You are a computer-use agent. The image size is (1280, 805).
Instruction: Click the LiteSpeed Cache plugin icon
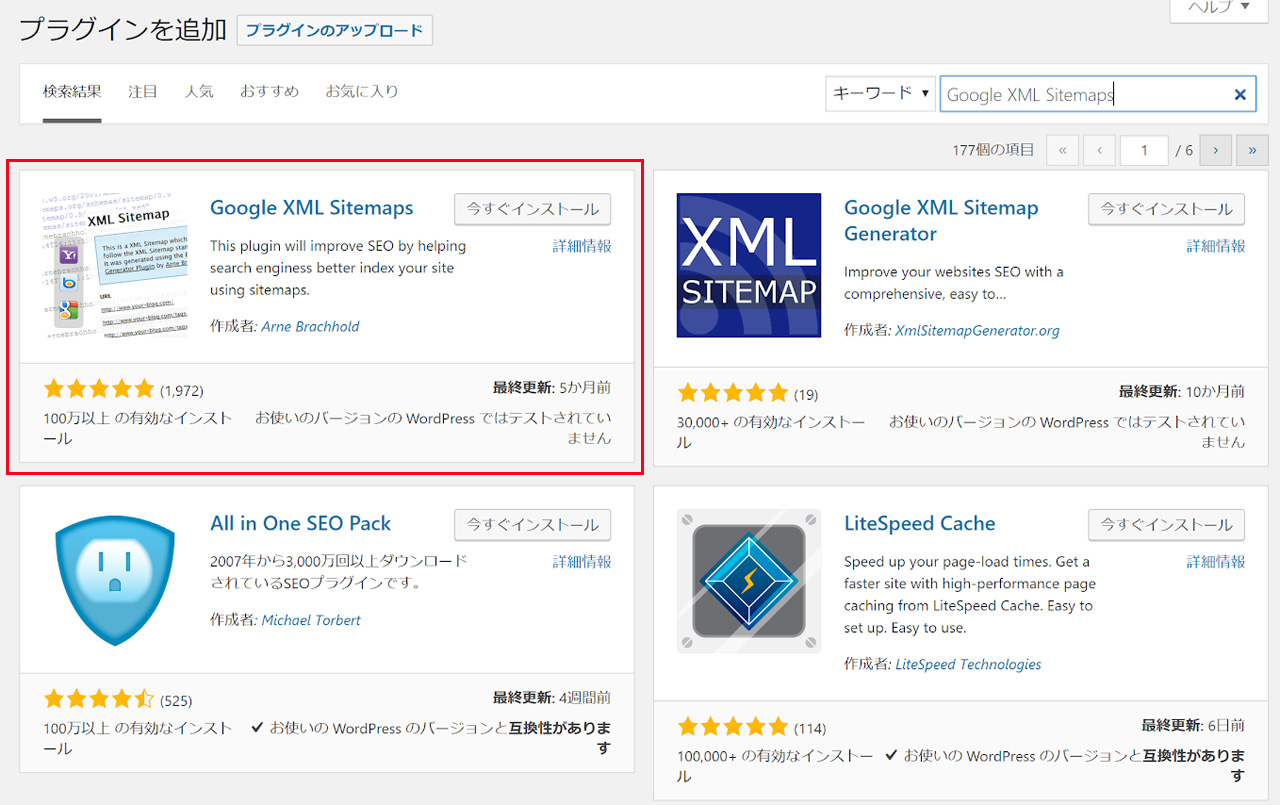coord(749,580)
